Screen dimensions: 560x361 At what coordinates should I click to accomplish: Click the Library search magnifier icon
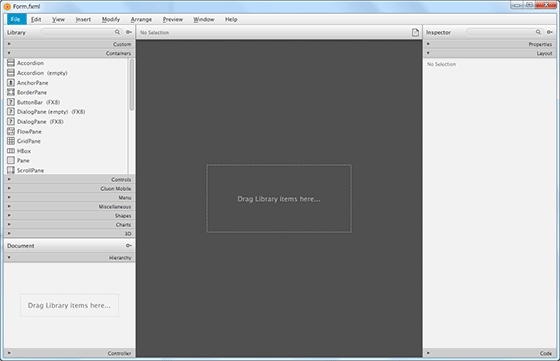coord(117,32)
